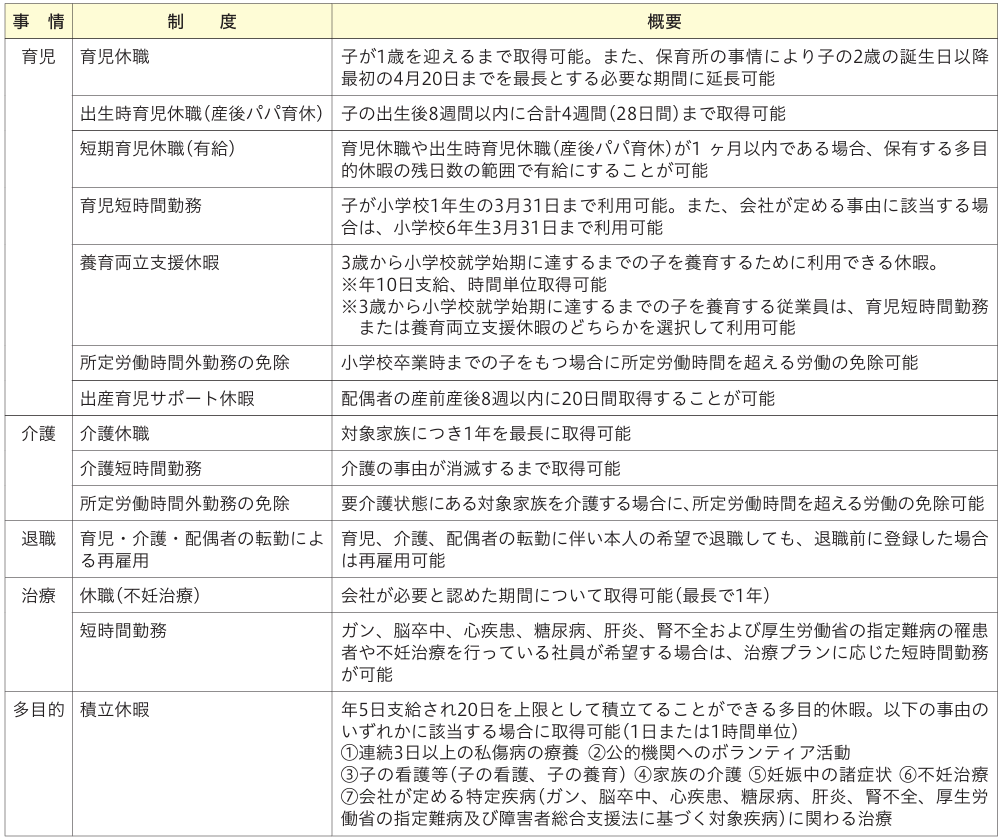
Task: Click summary about 退職前に登録した場合は再雇用可能
Action: click(665, 550)
